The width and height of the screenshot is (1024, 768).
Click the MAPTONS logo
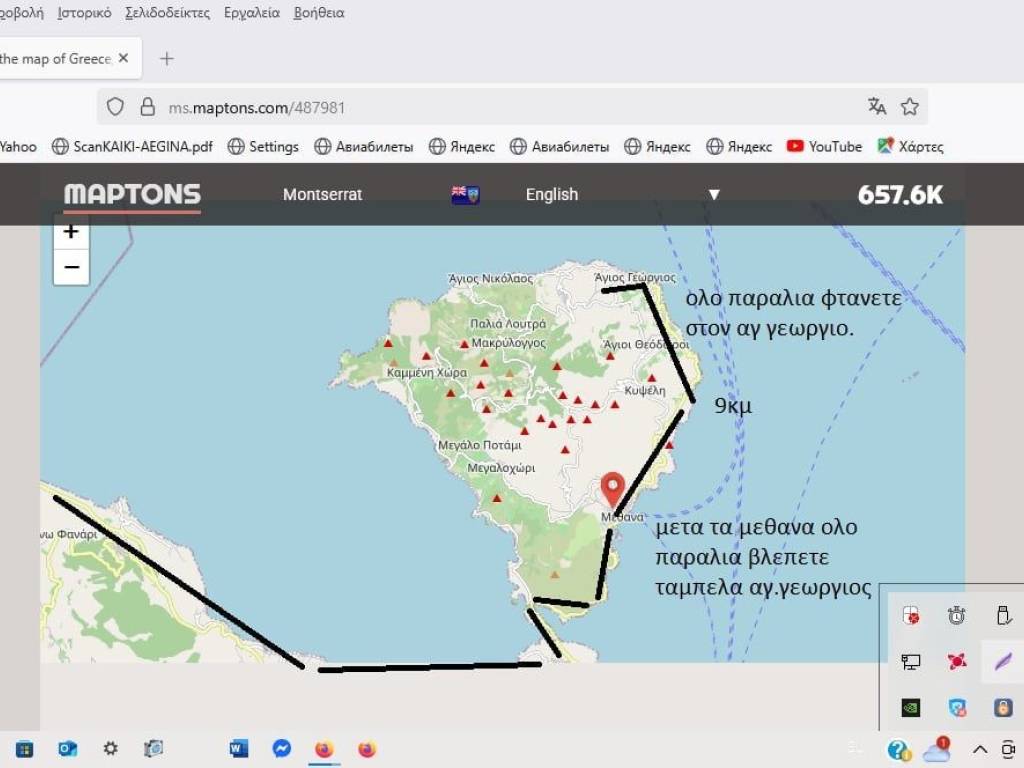pyautogui.click(x=132, y=195)
